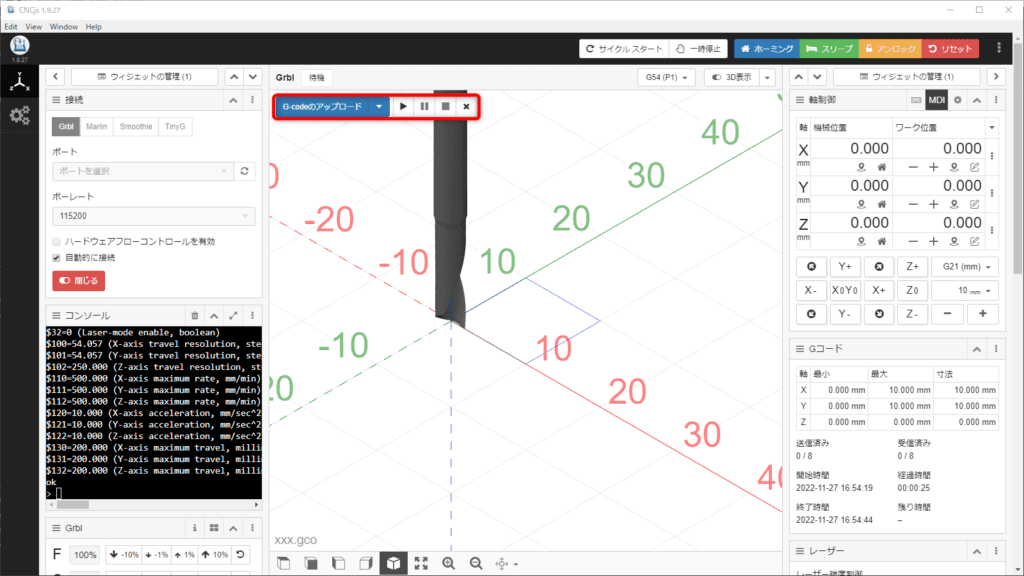
Task: Open axis widget gear settings
Action: pyautogui.click(x=957, y=100)
